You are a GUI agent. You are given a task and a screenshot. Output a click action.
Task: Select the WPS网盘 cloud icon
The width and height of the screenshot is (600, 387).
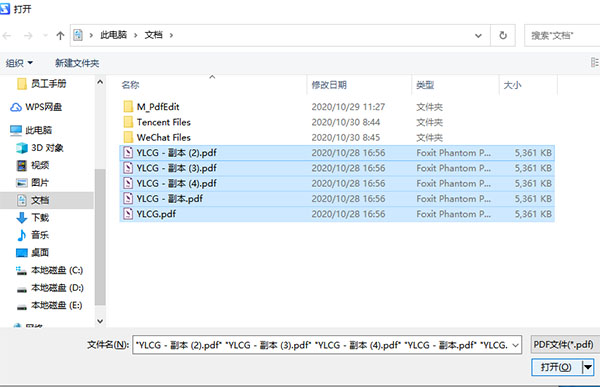tap(16, 107)
